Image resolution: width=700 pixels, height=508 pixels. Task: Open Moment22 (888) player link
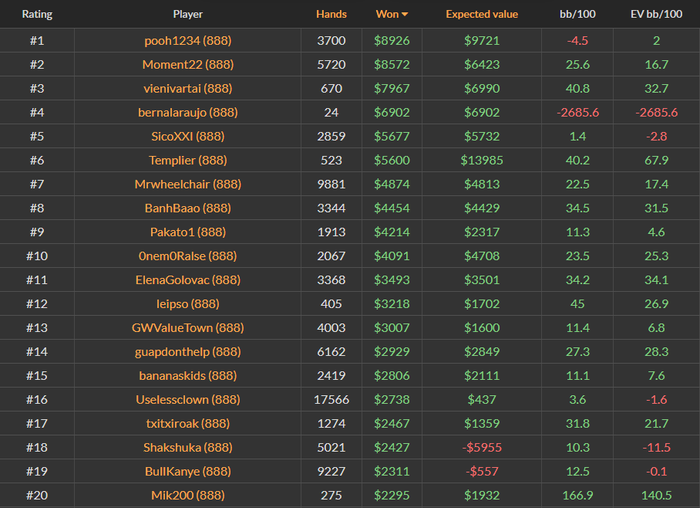tap(188, 64)
